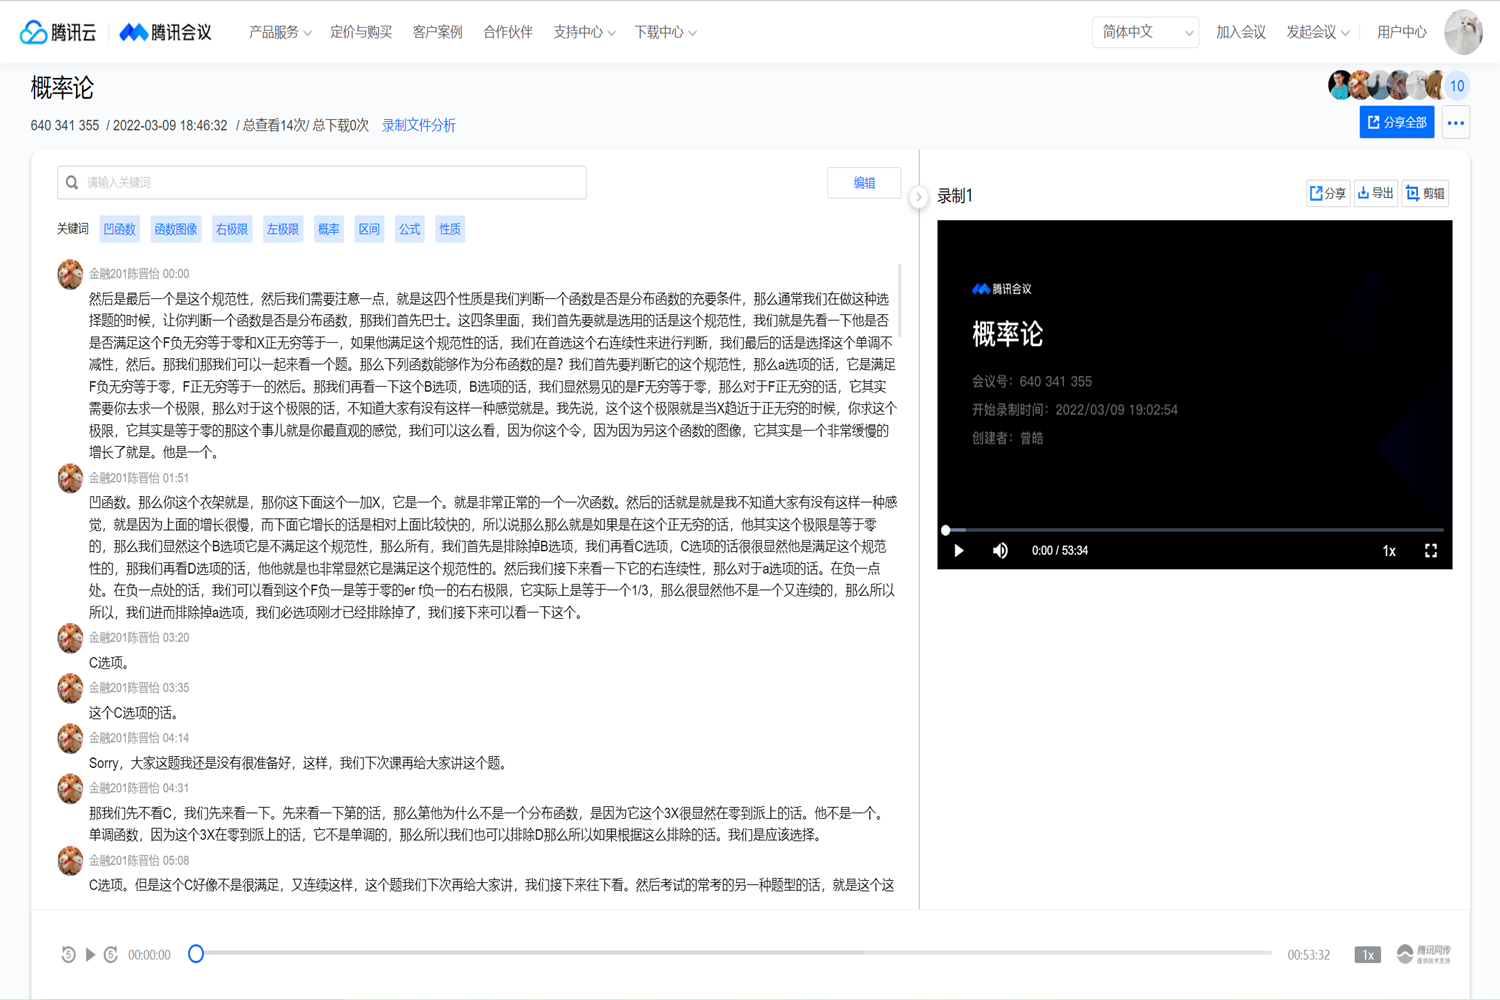Toggle the 凹函数 keyword filter

tap(120, 229)
